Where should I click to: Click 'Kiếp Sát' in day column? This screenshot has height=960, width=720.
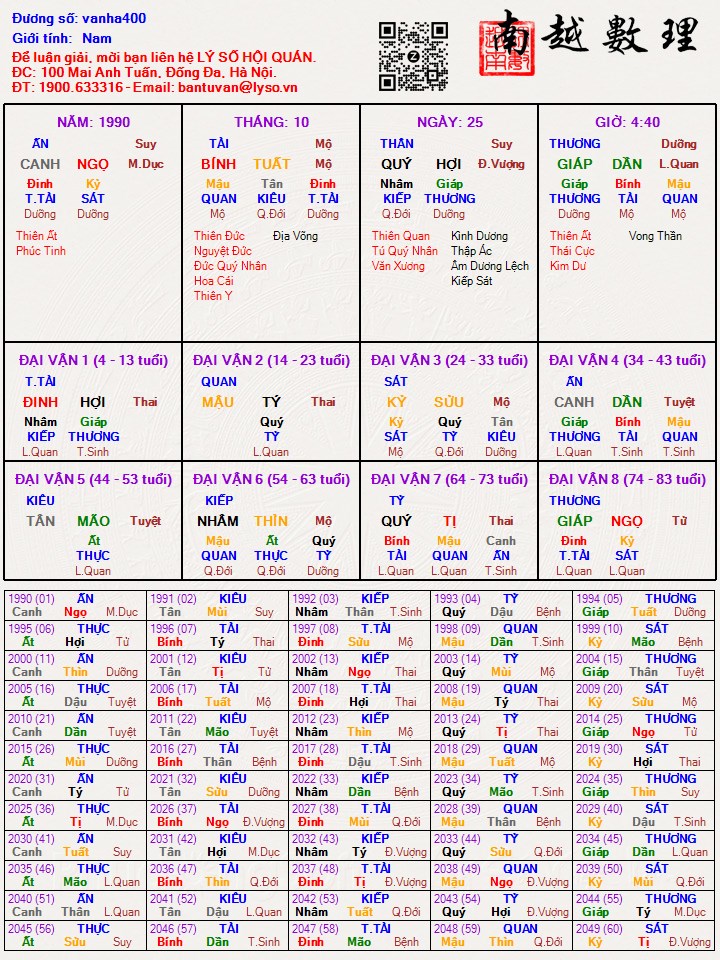[x=471, y=280]
